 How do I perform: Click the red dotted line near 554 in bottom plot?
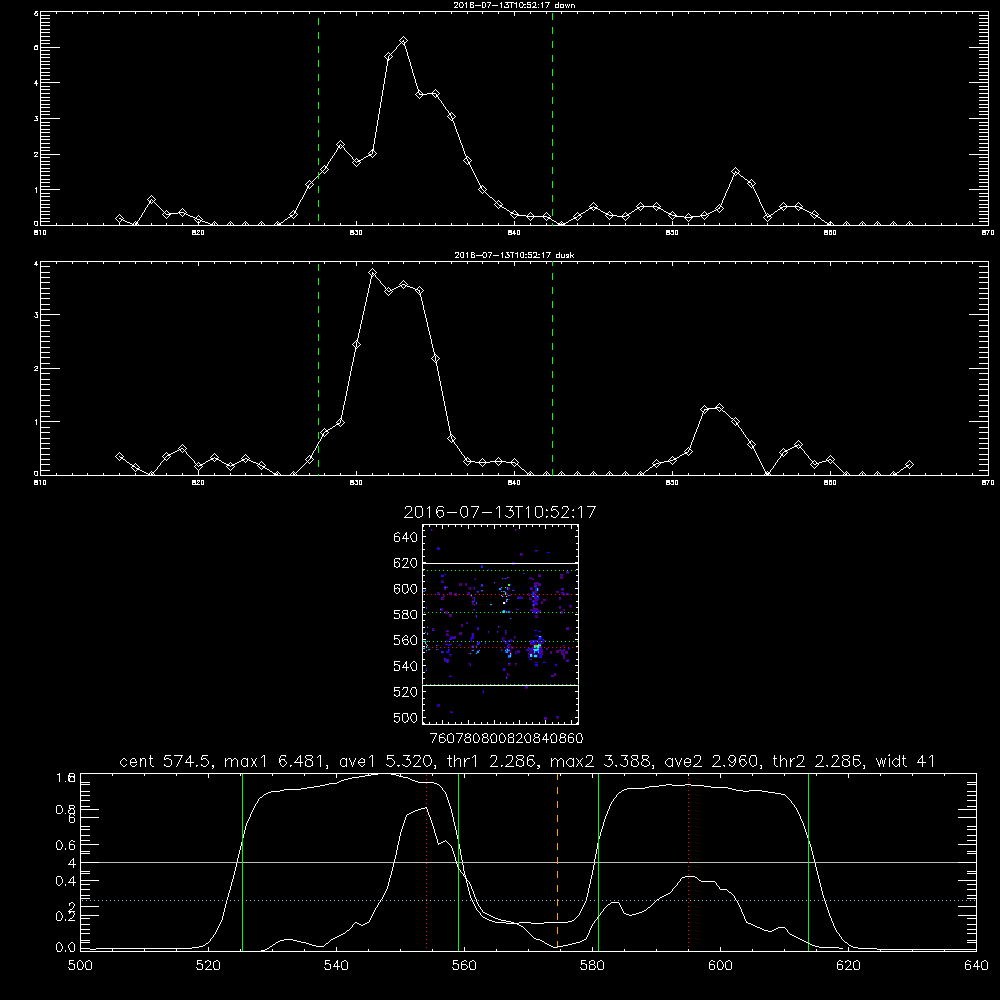point(427,862)
